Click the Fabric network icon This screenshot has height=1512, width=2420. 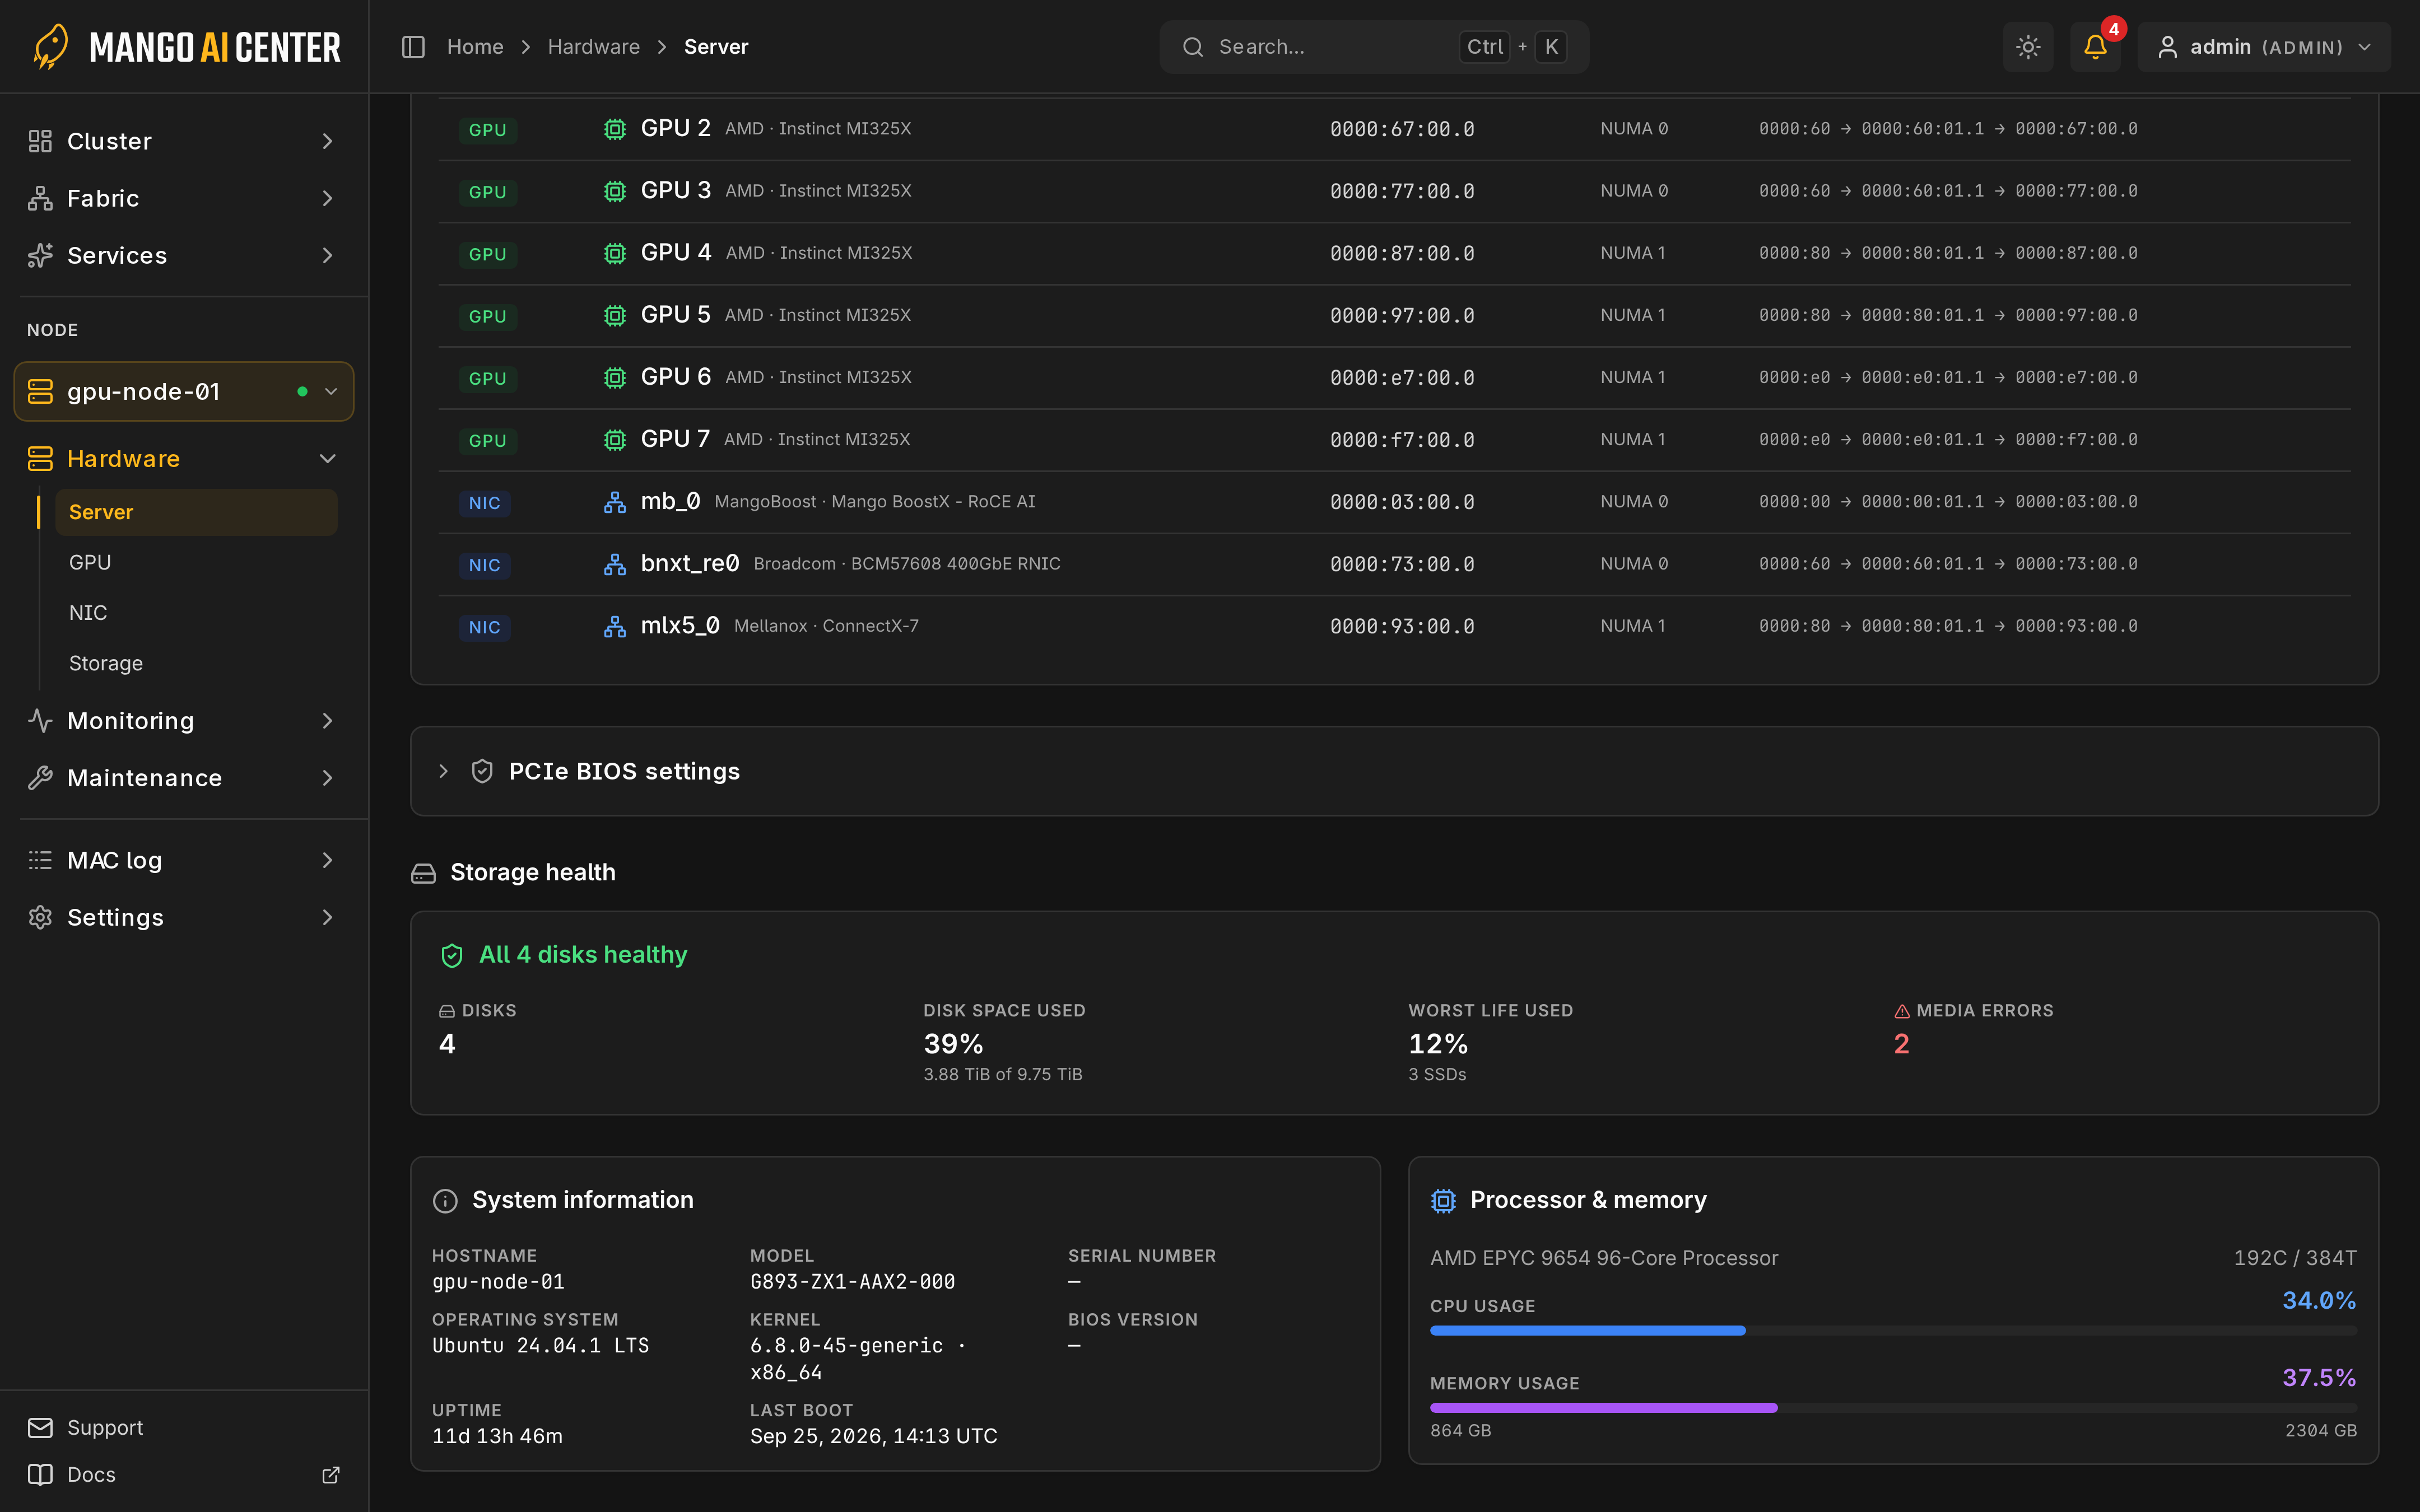(40, 198)
